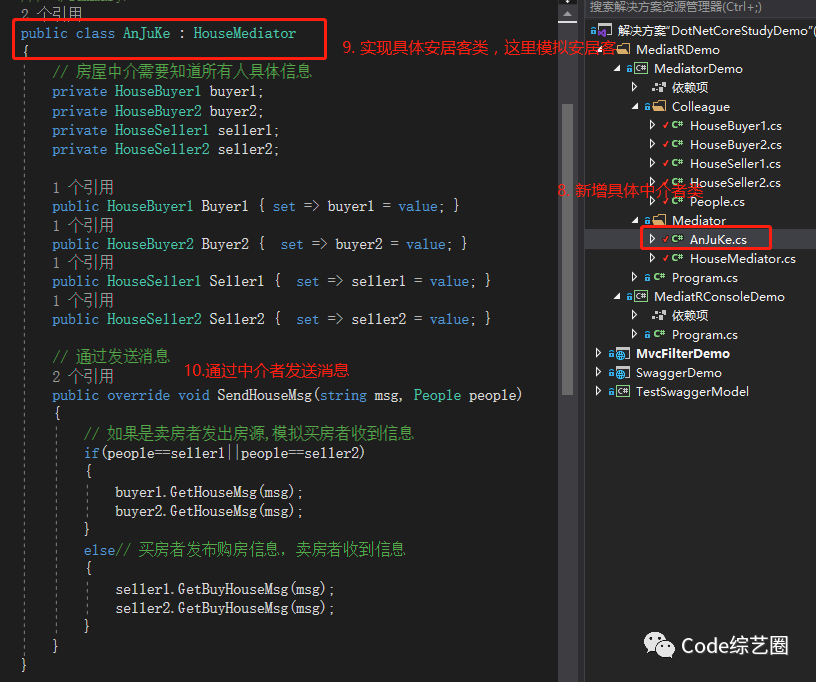Click the dependencies icon under MediatRConsoleDemo
The width and height of the screenshot is (816, 682).
659,315
